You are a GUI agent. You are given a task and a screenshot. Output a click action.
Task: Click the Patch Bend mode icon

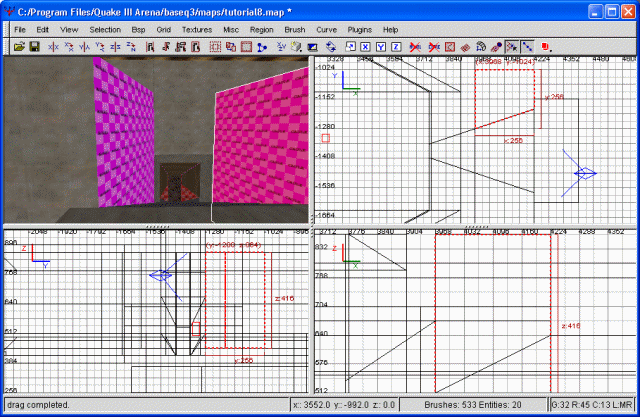[x=481, y=47]
